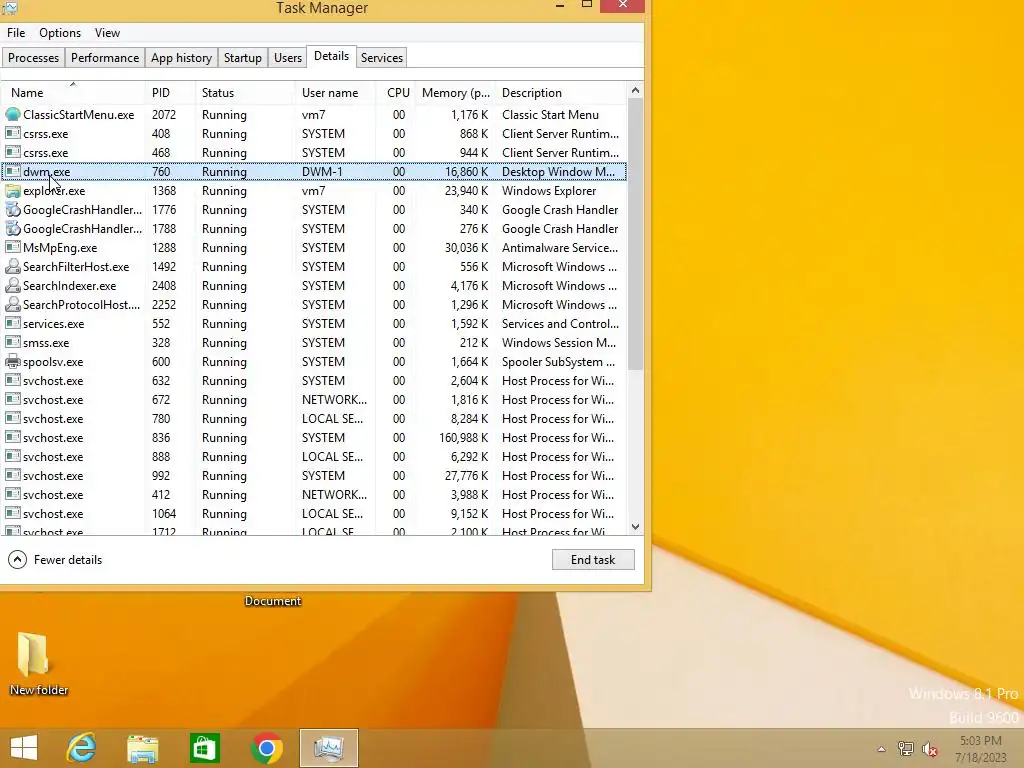Click the process list scrollbar thumb
This screenshot has width=1024, height=768.
point(635,234)
